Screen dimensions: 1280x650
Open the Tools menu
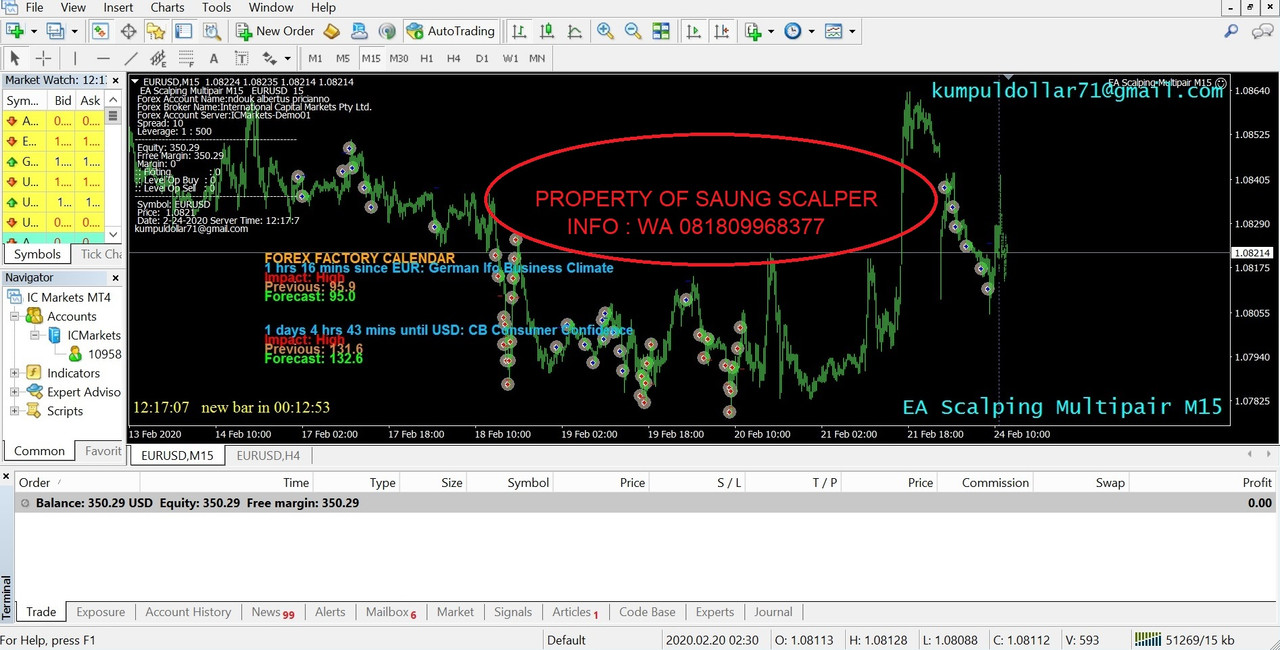pyautogui.click(x=216, y=7)
